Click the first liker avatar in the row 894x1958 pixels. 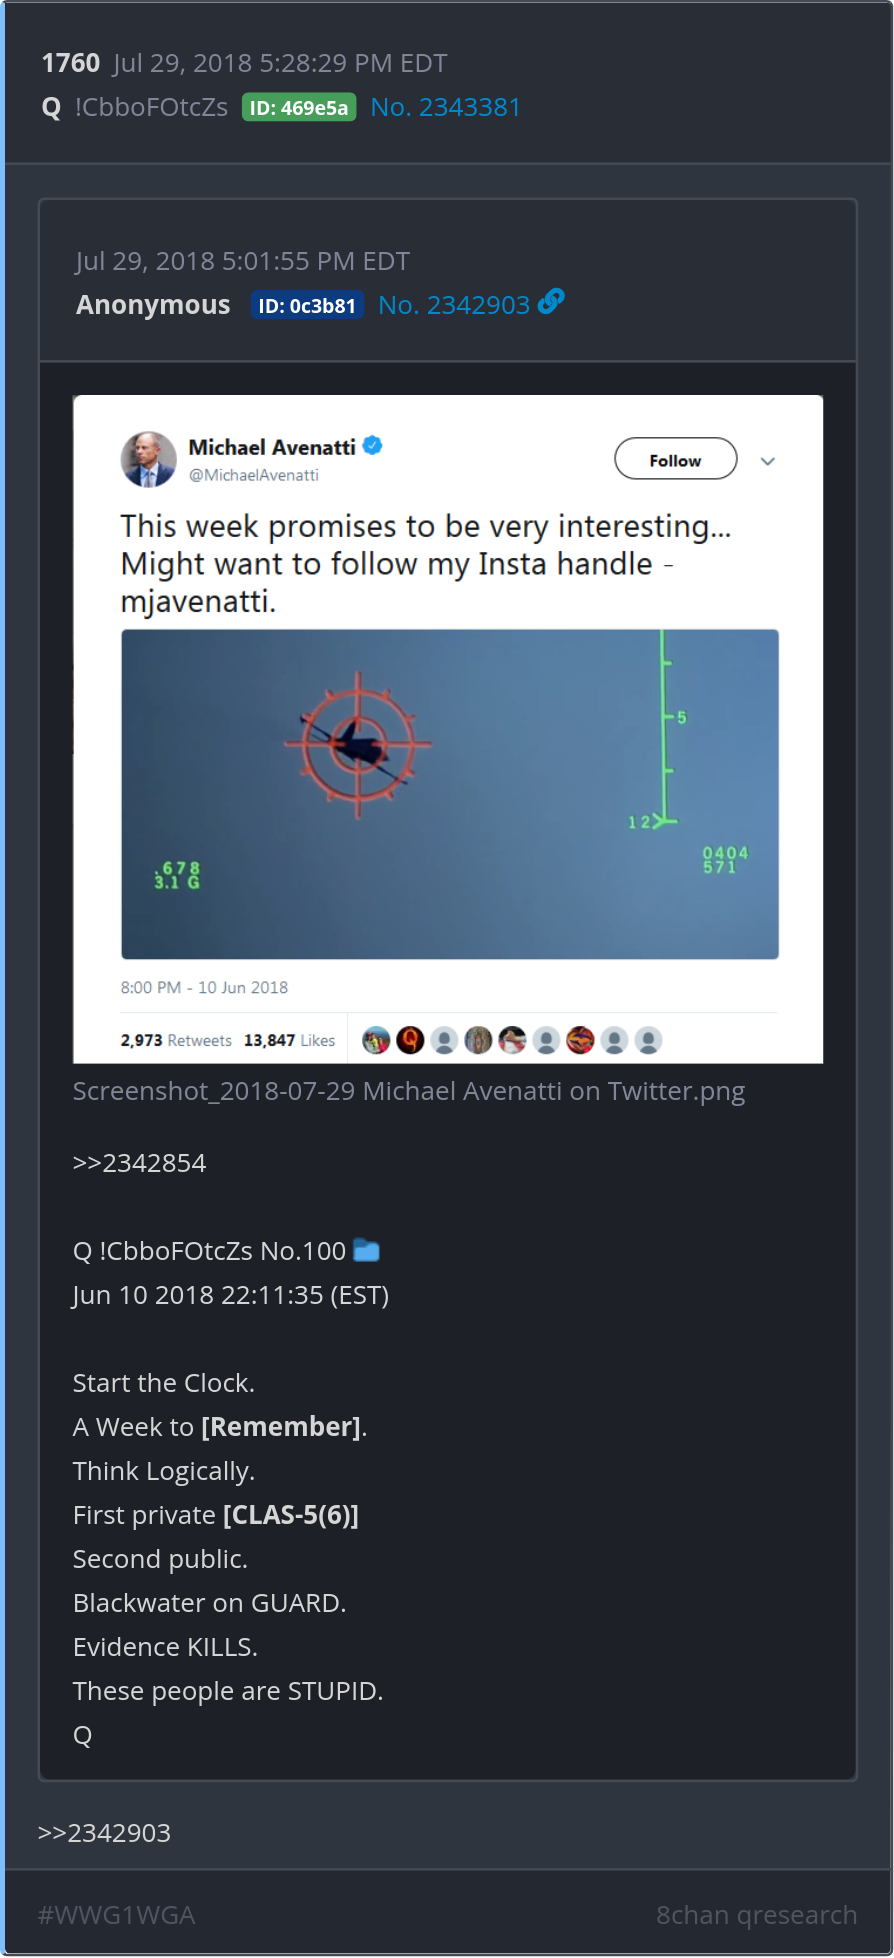376,1041
